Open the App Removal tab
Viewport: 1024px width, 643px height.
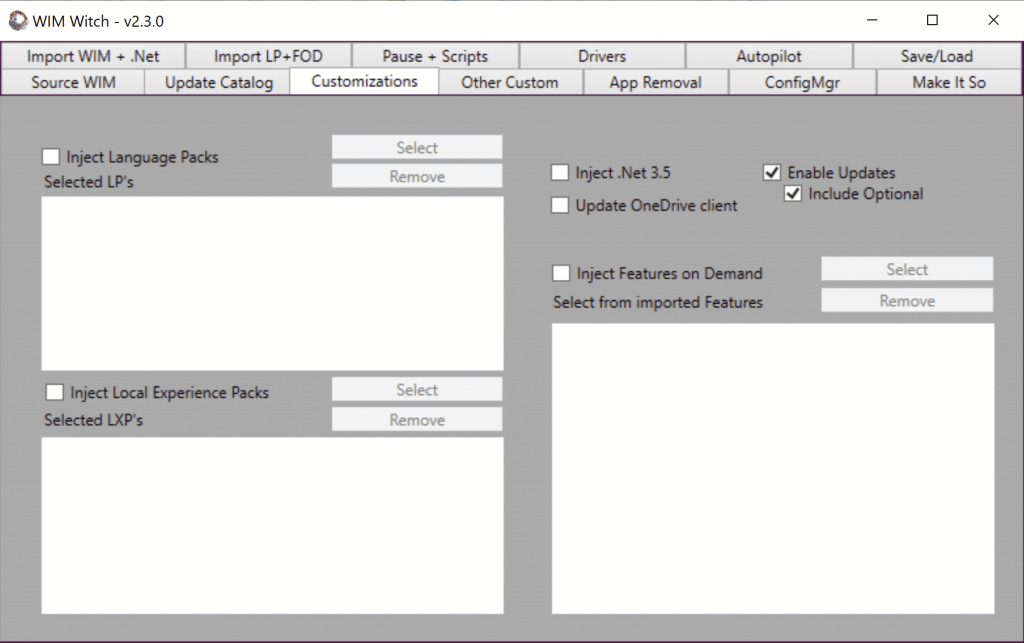click(656, 82)
